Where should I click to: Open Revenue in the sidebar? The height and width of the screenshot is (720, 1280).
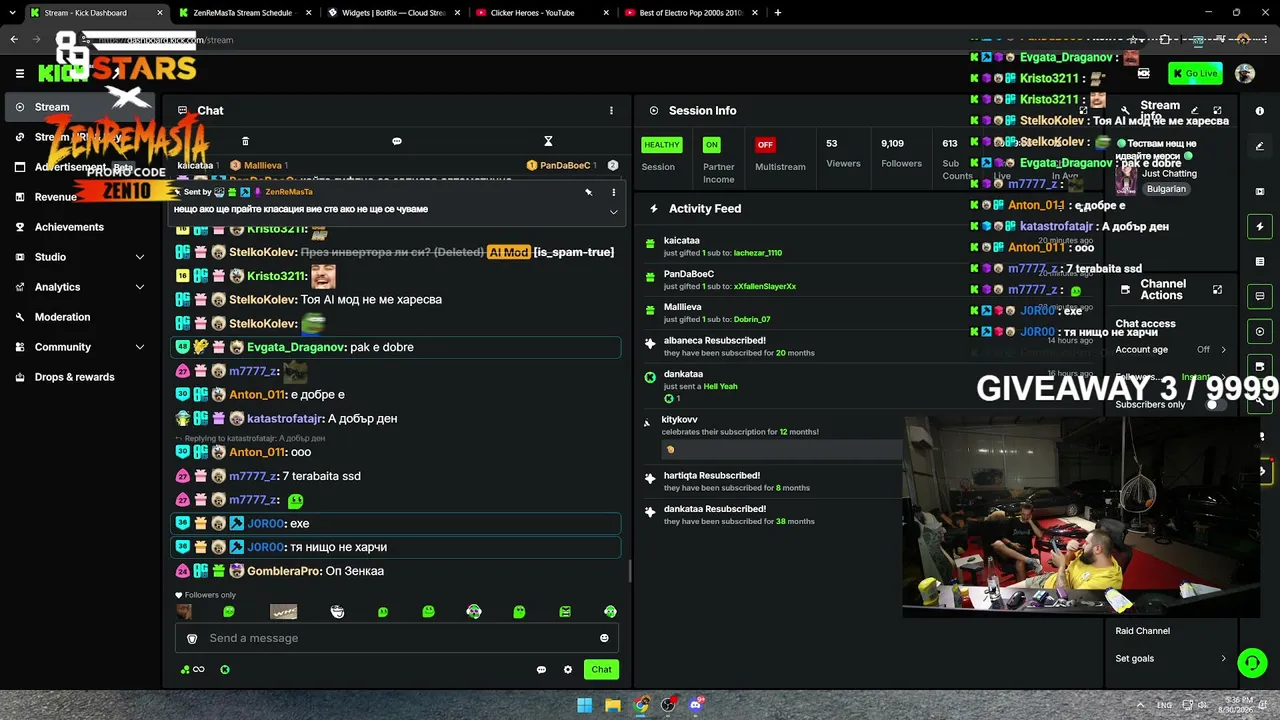click(x=56, y=197)
